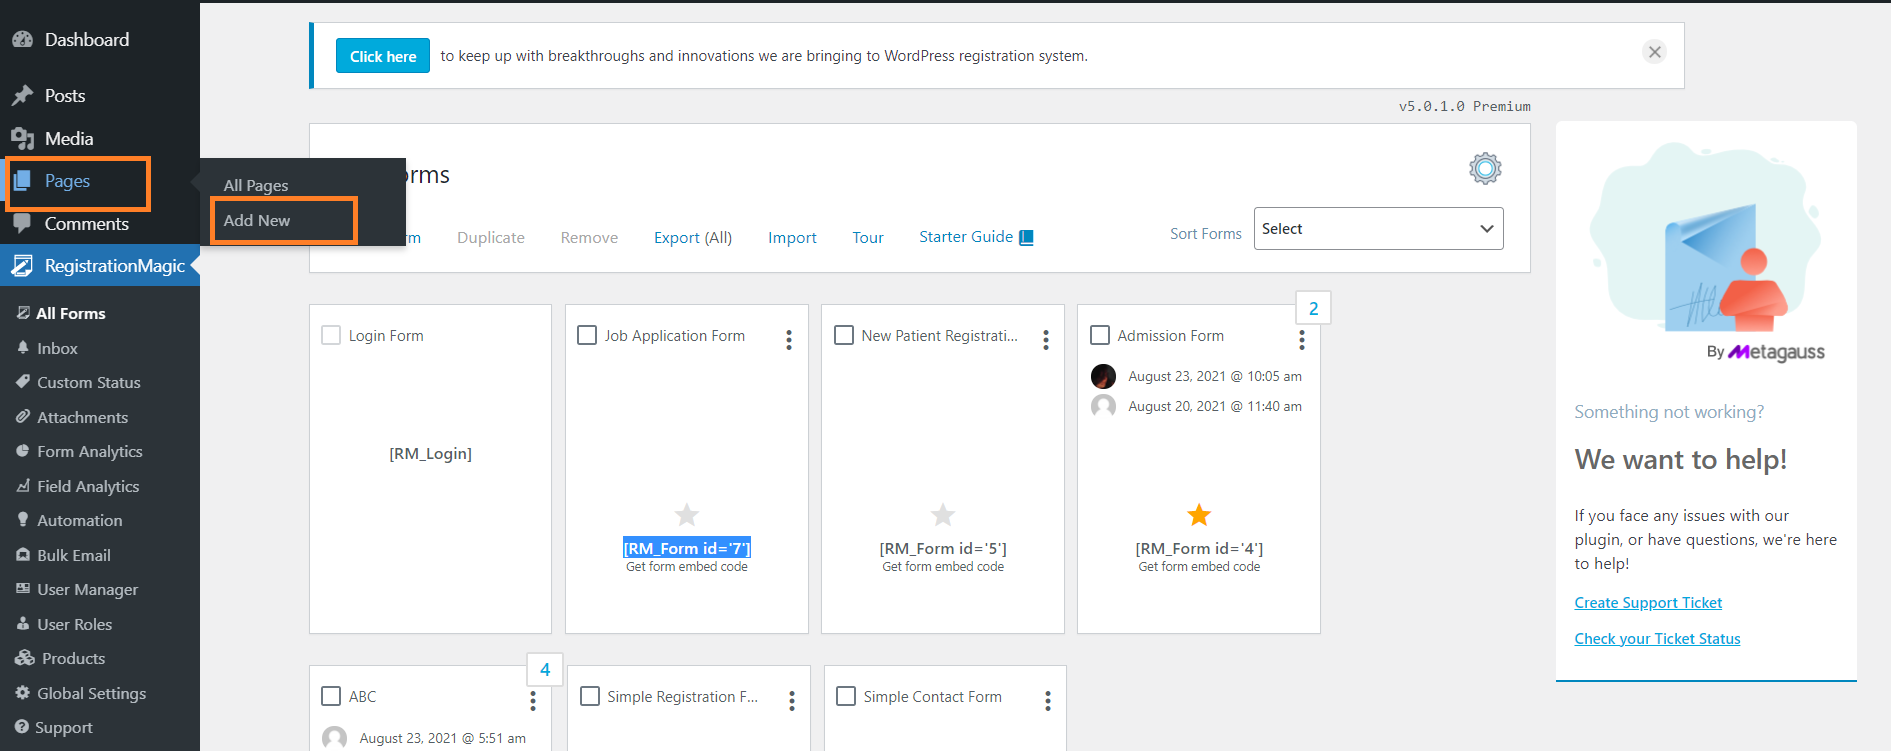Star the Job Application Form card
Image resolution: width=1891 pixels, height=751 pixels.
point(686,515)
